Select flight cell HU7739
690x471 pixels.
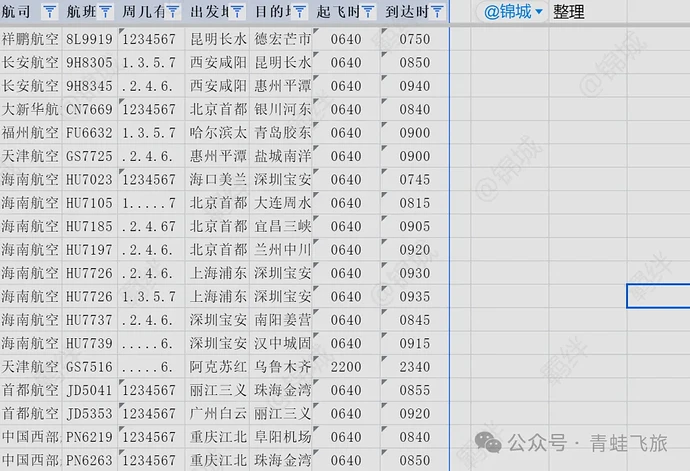(90, 343)
